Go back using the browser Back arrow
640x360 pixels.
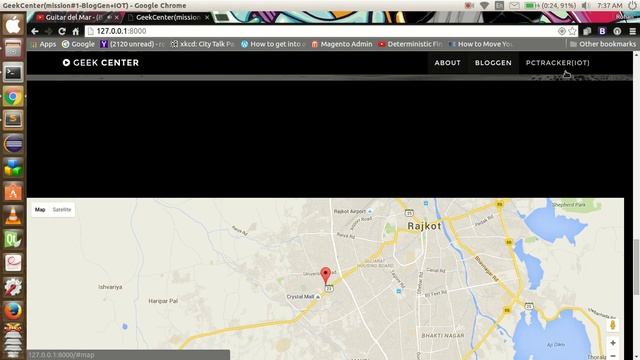(x=35, y=31)
